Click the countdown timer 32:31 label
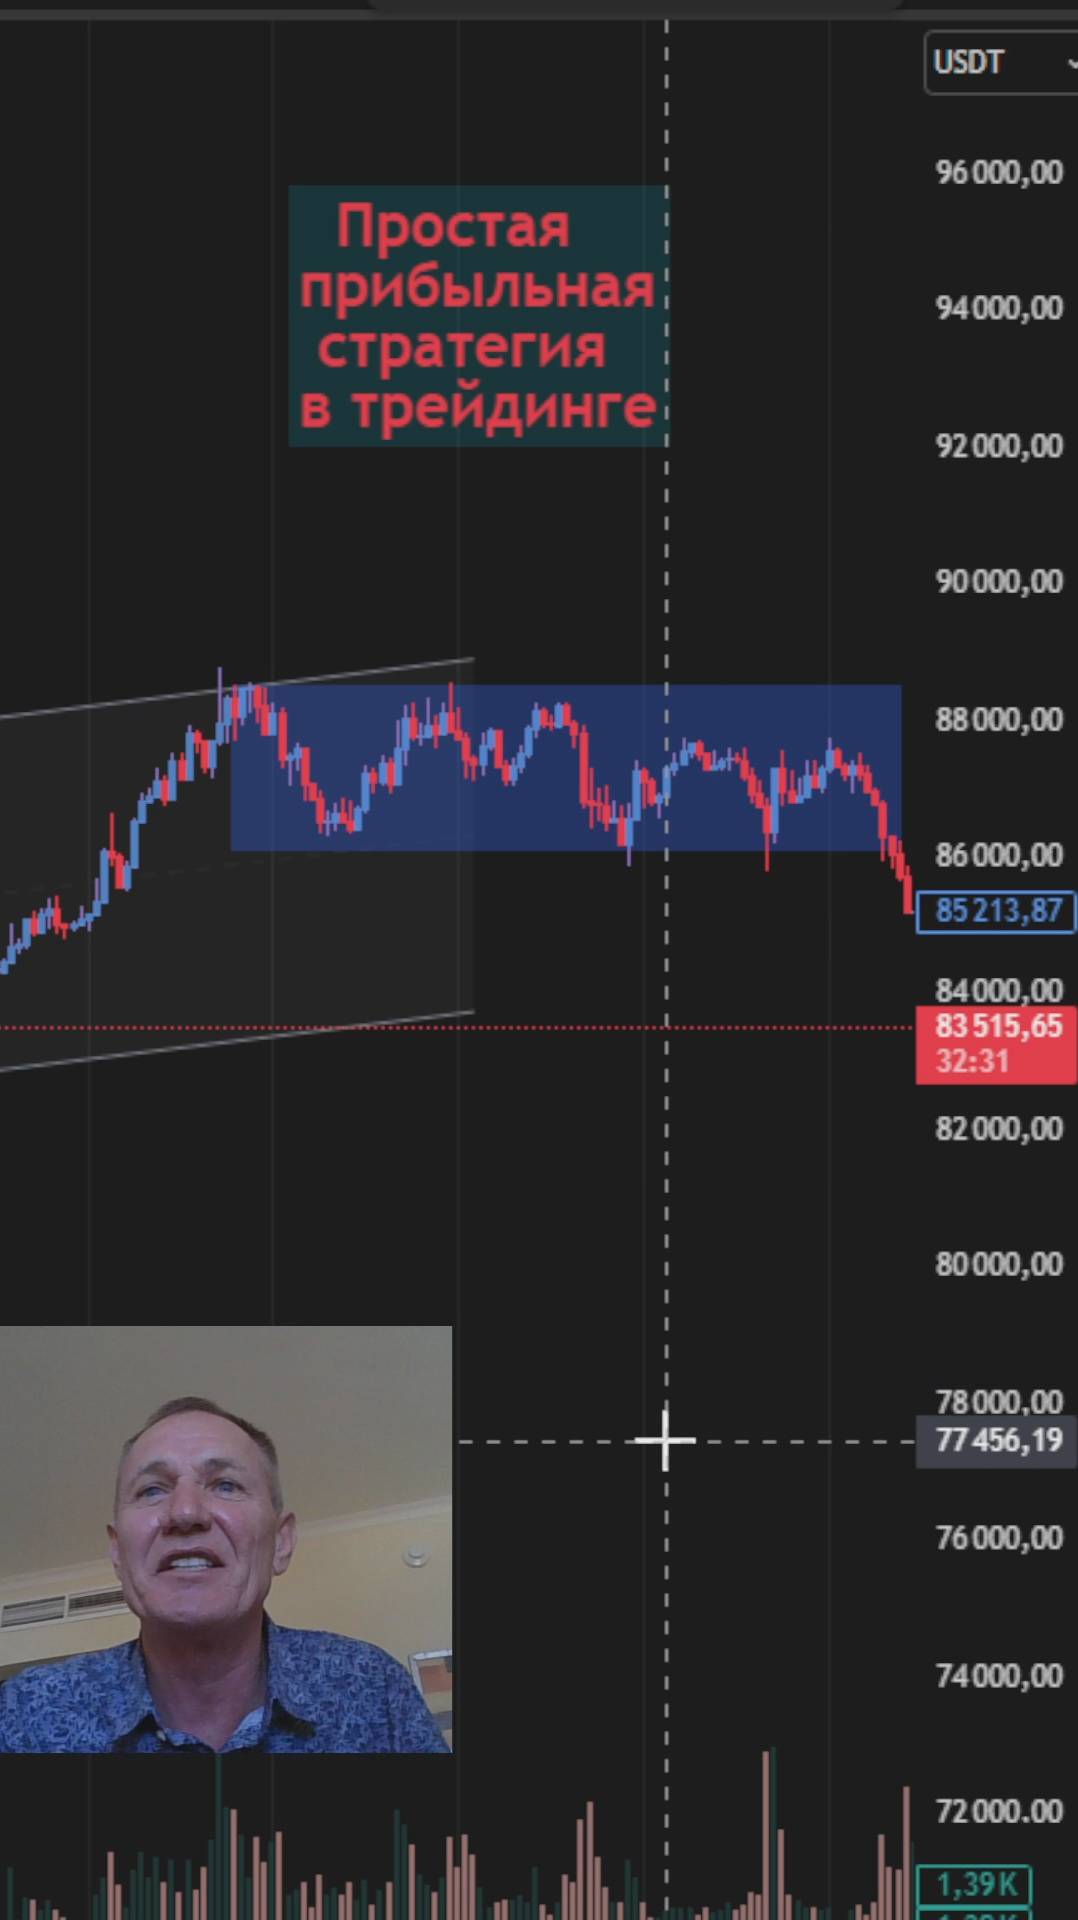The width and height of the screenshot is (1078, 1920). click(x=972, y=1062)
